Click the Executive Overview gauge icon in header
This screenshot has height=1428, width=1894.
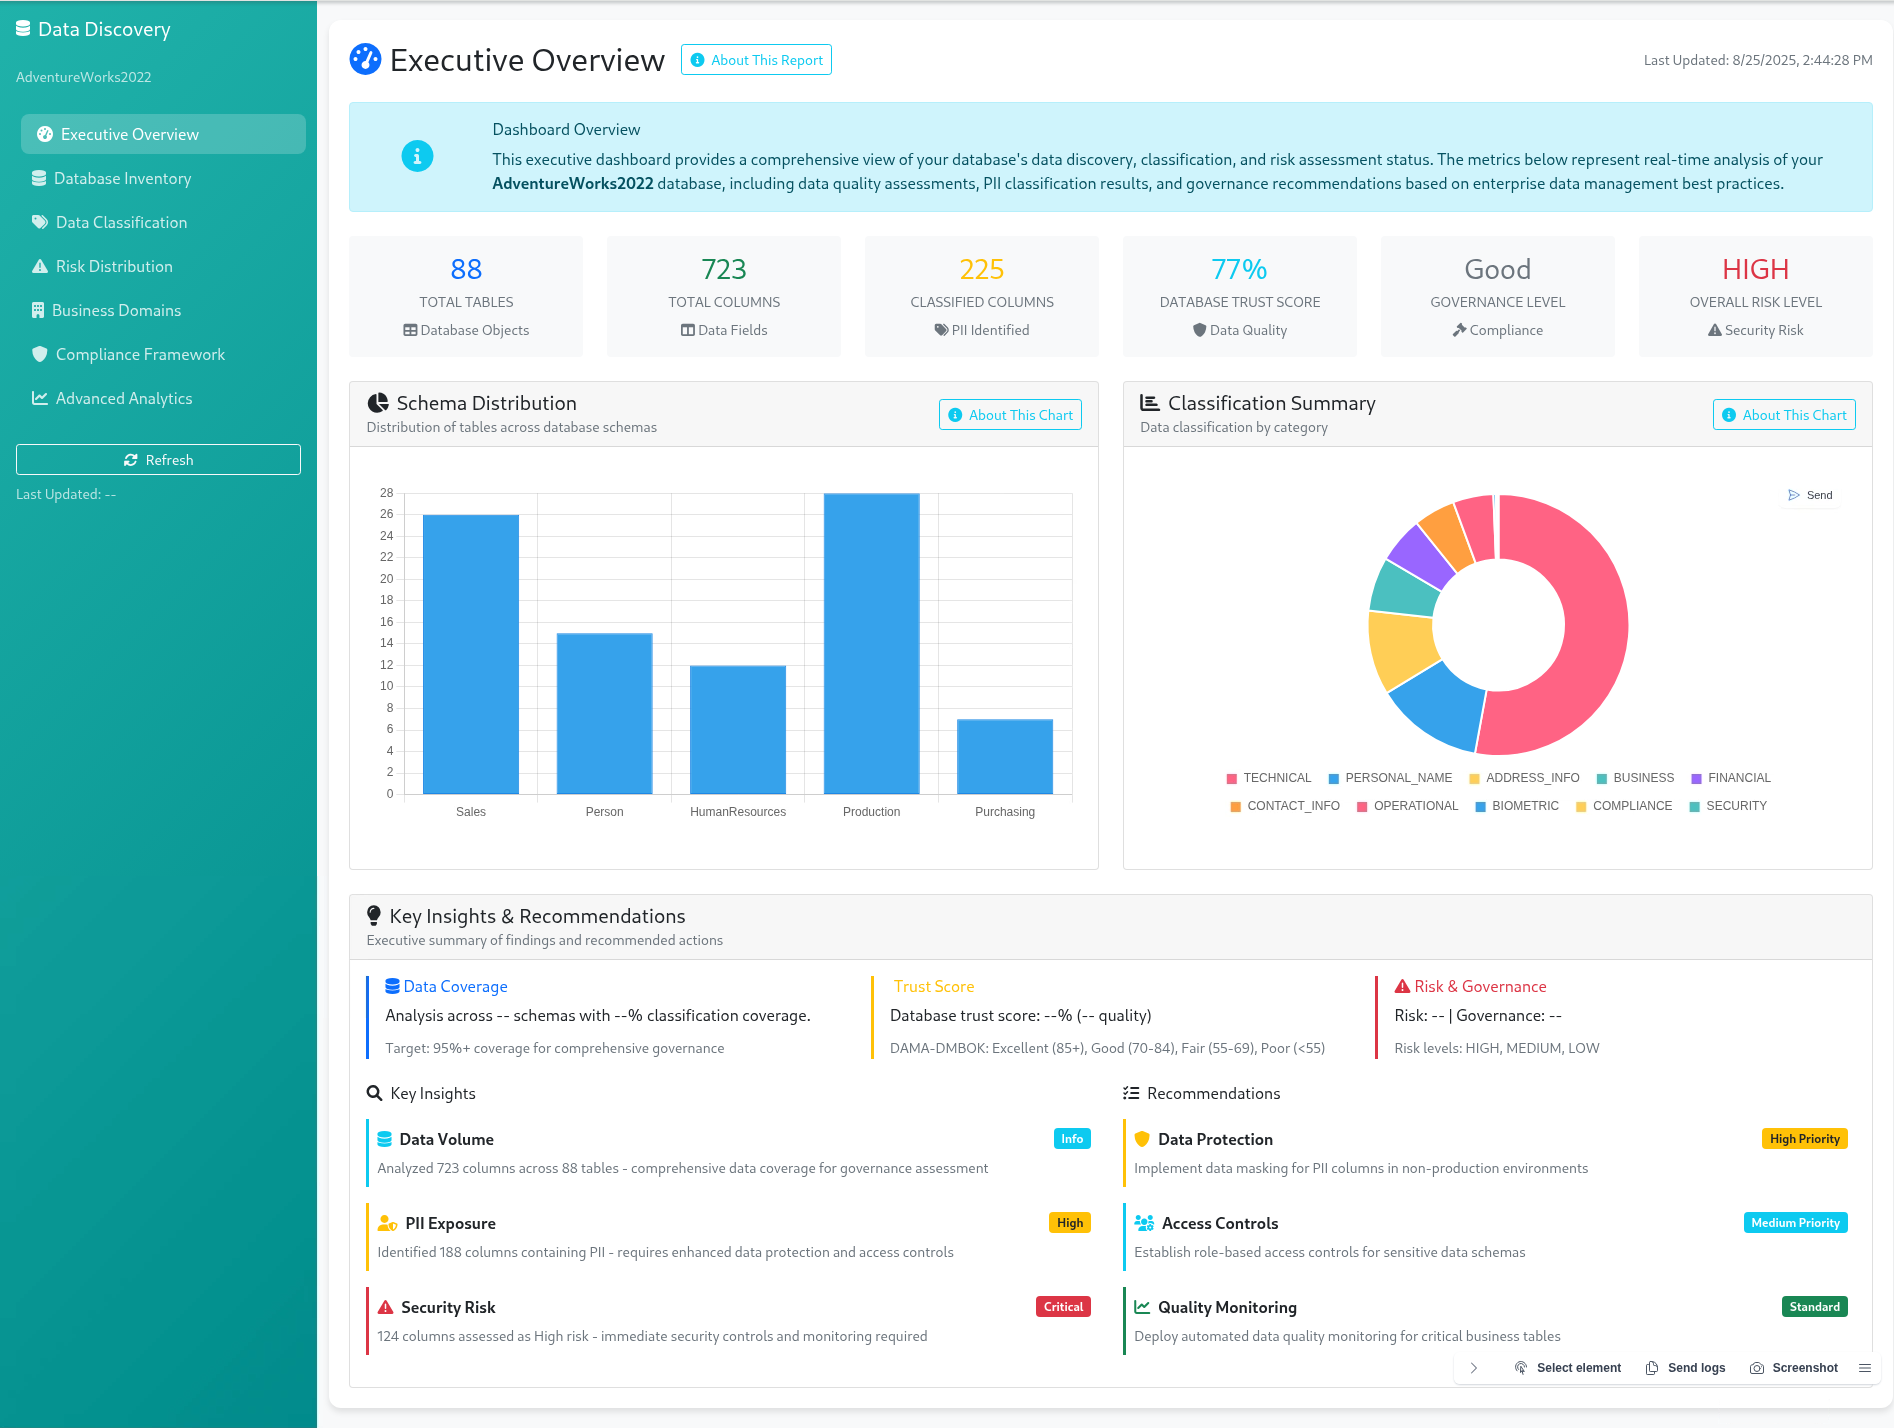coord(365,60)
